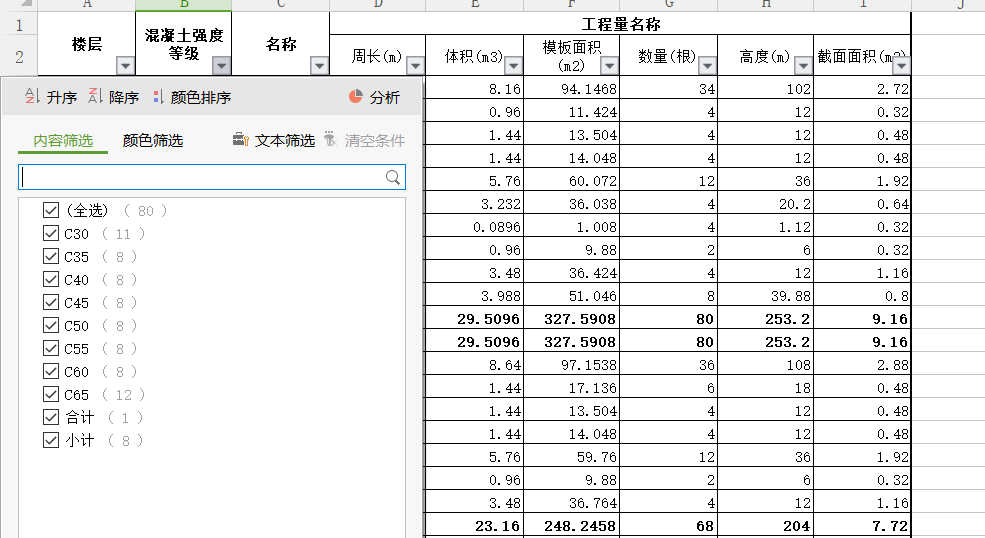Open the 周长(m) filter dropdown
Screen dimensions: 985x538
[x=415, y=65]
